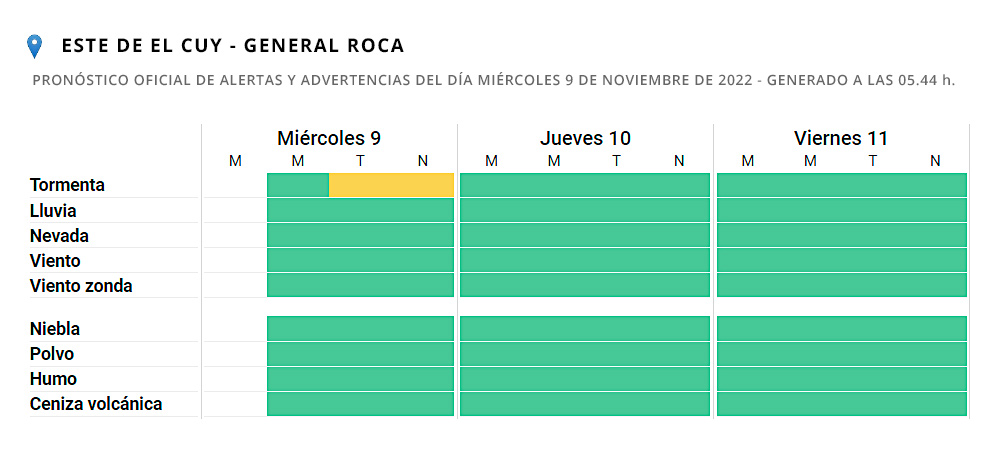Click the Viento zonda row label

[x=82, y=286]
